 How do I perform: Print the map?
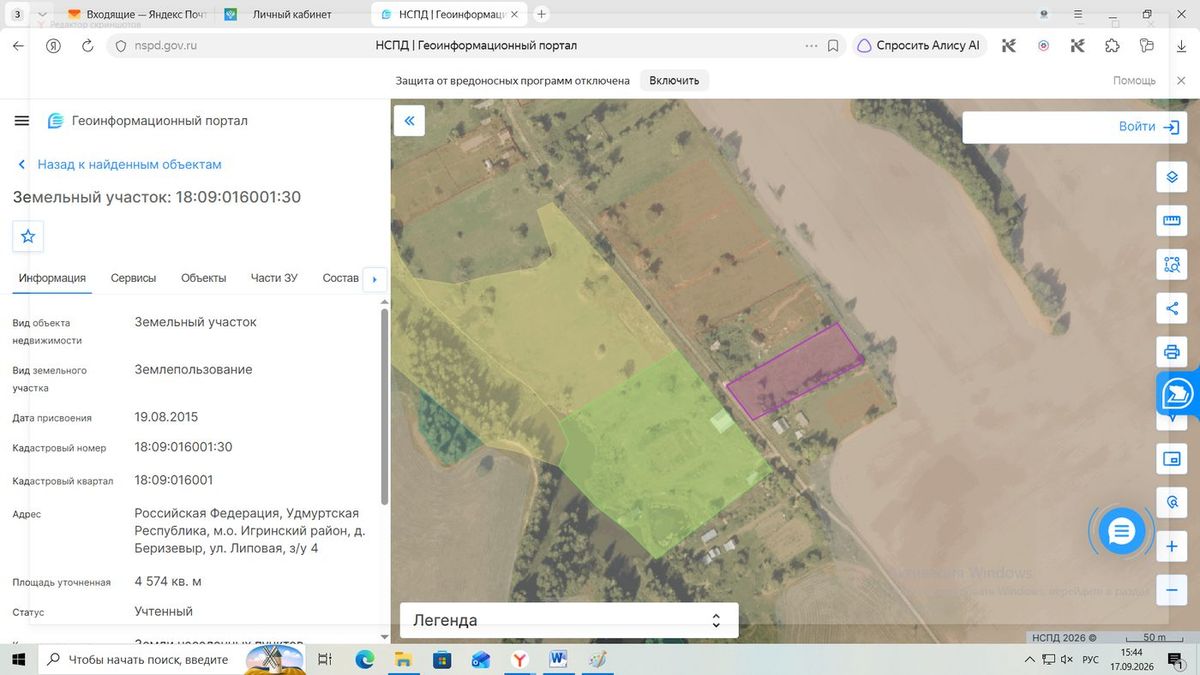pos(1171,352)
